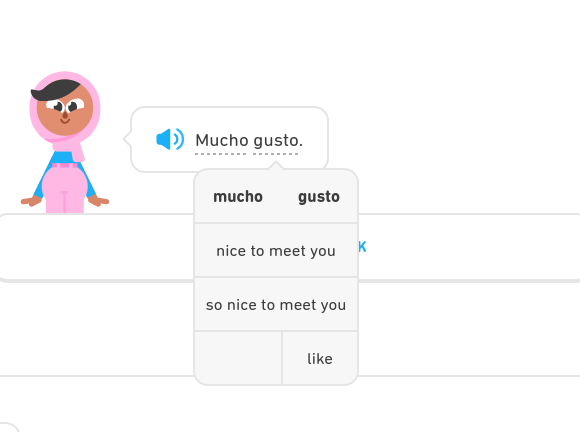
Task: Select the bold "gusto" header in the hint popup
Action: click(319, 196)
